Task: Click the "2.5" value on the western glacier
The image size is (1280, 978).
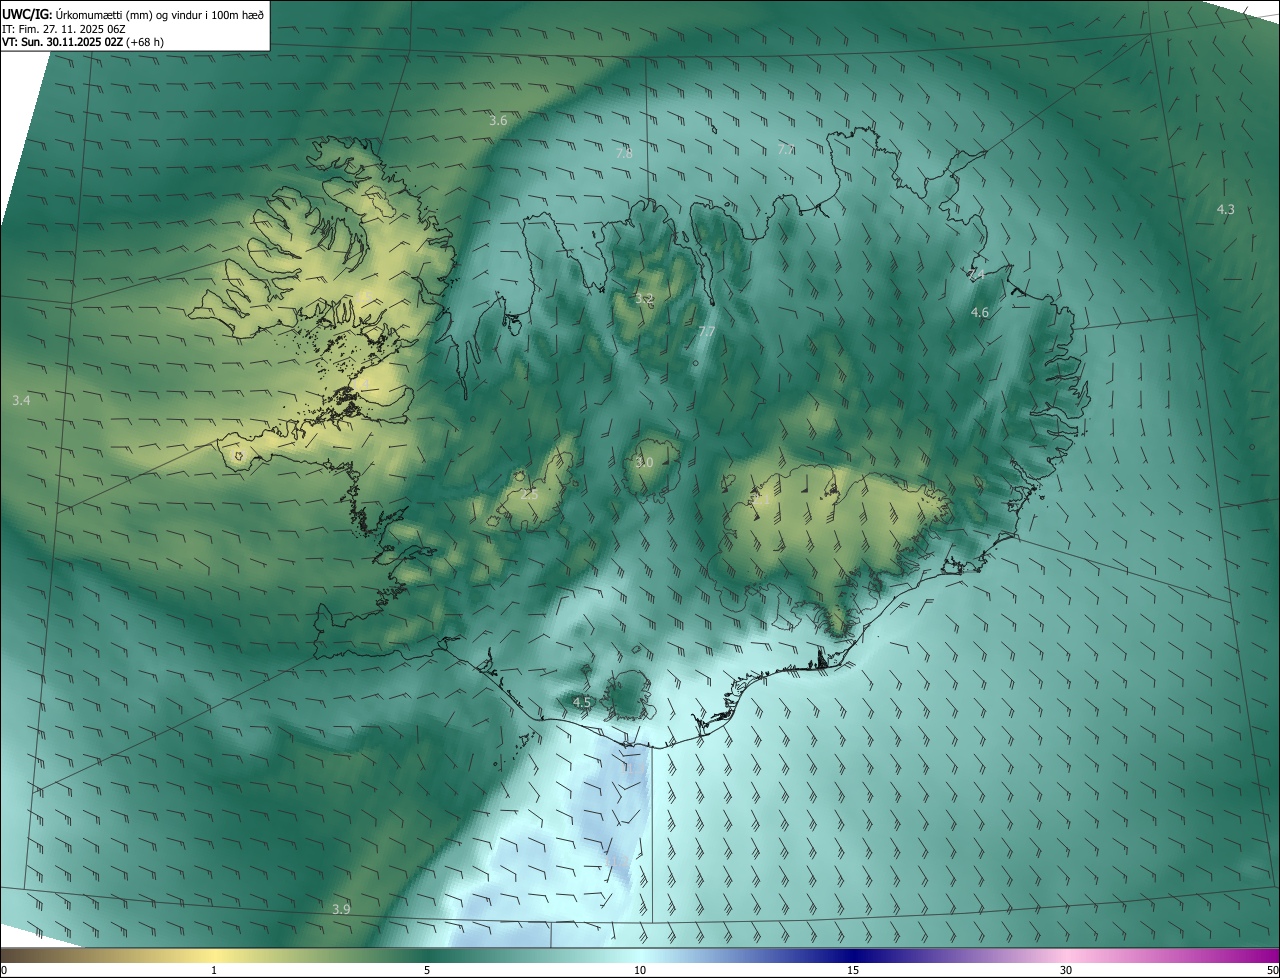Action: tap(529, 494)
